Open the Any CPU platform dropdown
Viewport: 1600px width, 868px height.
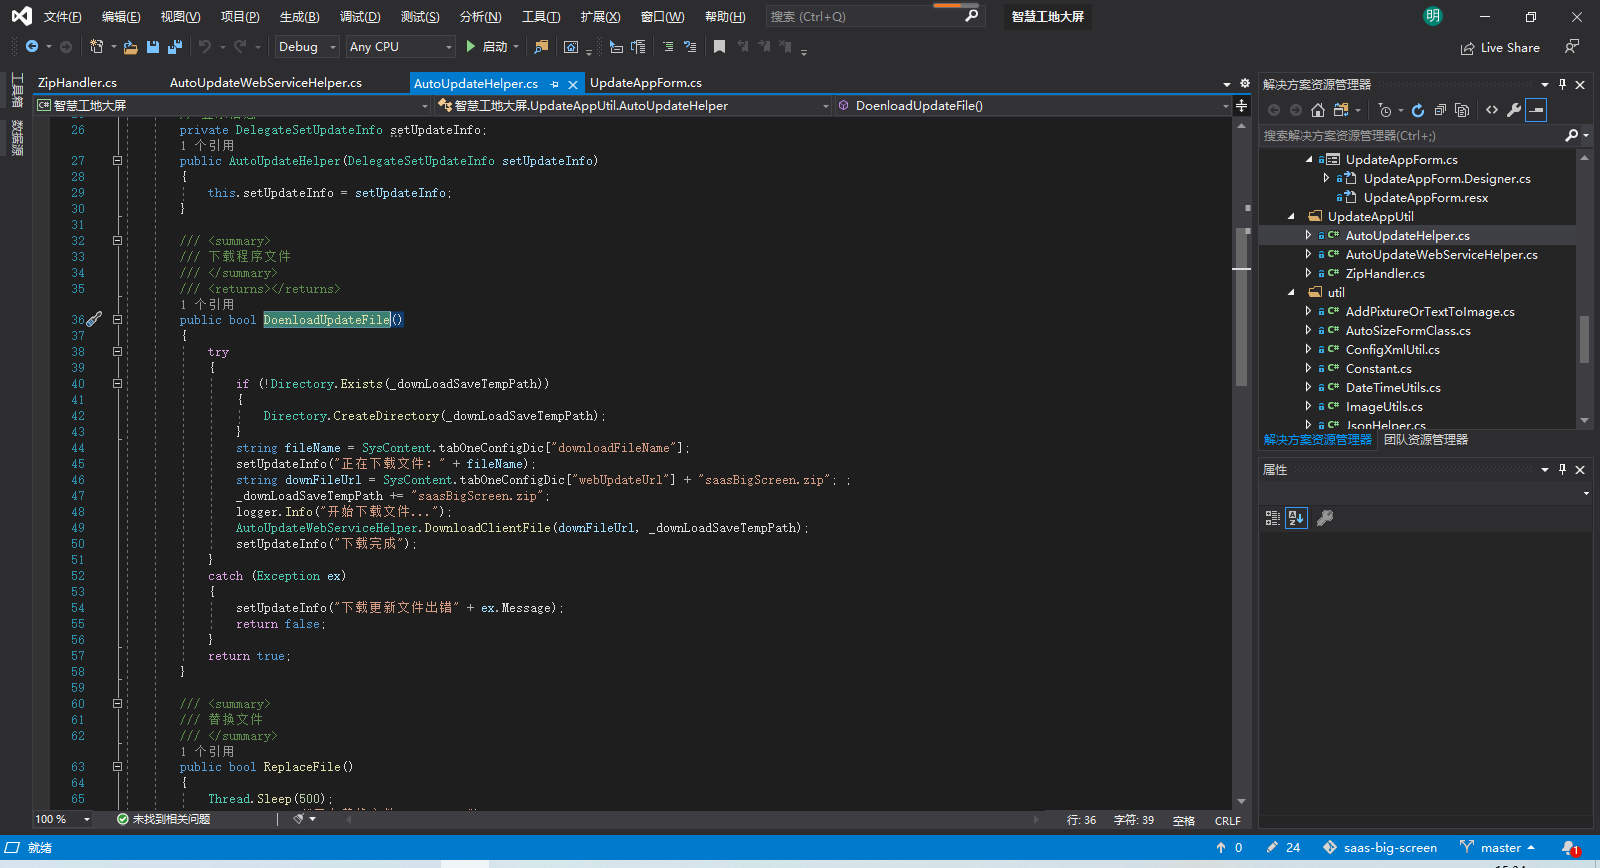click(x=401, y=47)
